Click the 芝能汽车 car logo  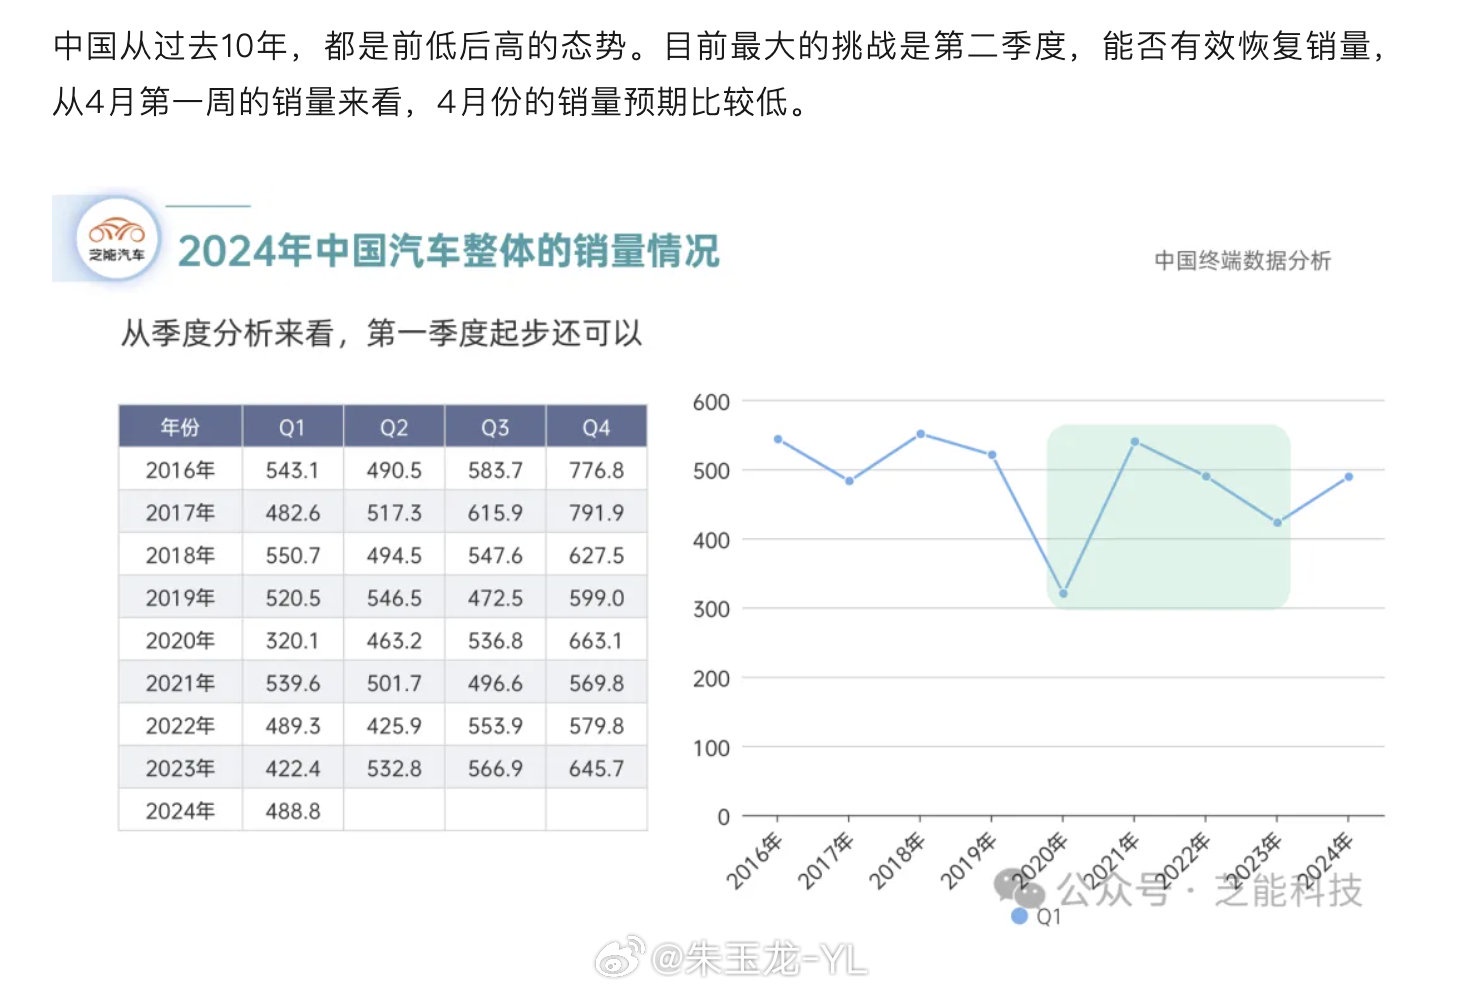click(x=117, y=239)
